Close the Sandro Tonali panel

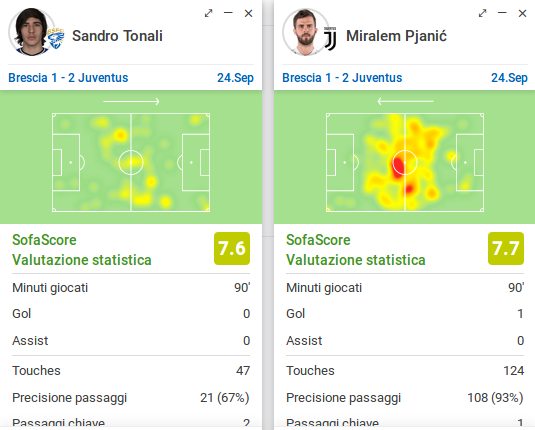coord(248,13)
